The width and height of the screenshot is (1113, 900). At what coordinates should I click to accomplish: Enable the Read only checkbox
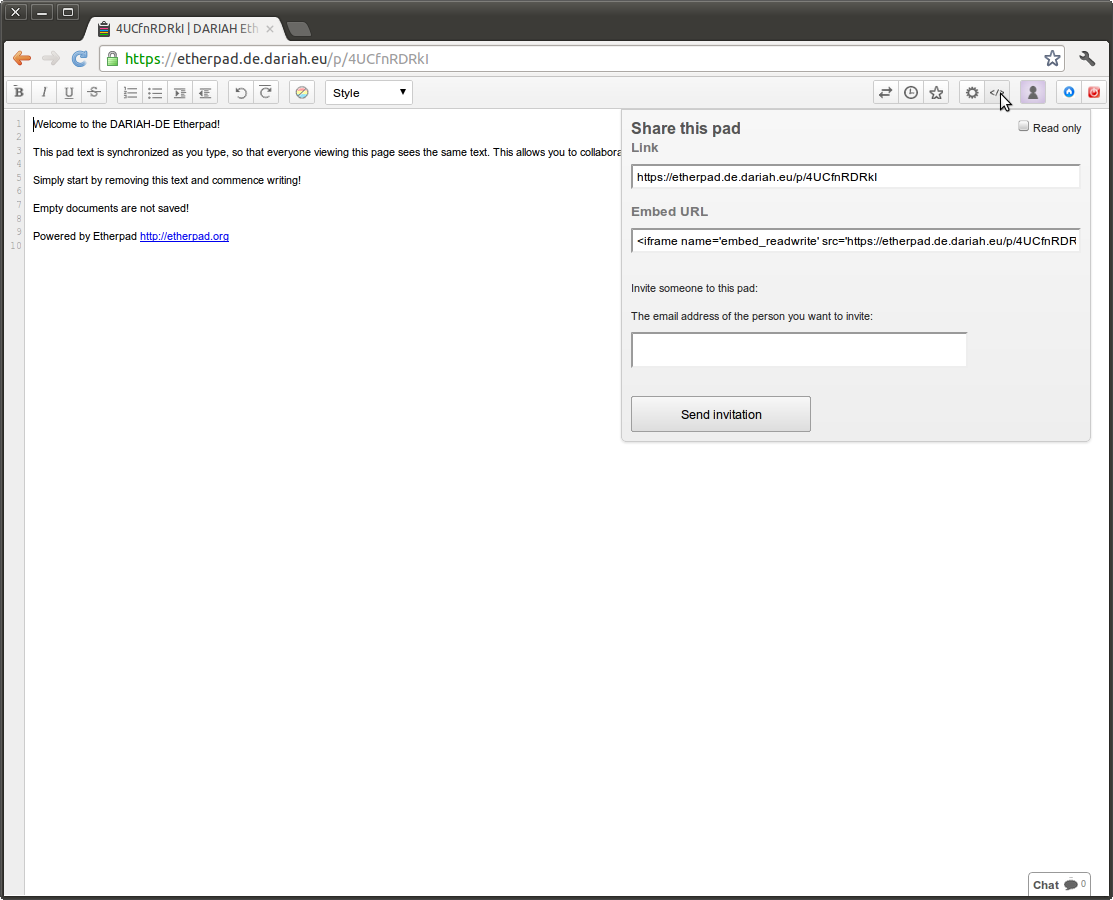point(1023,127)
